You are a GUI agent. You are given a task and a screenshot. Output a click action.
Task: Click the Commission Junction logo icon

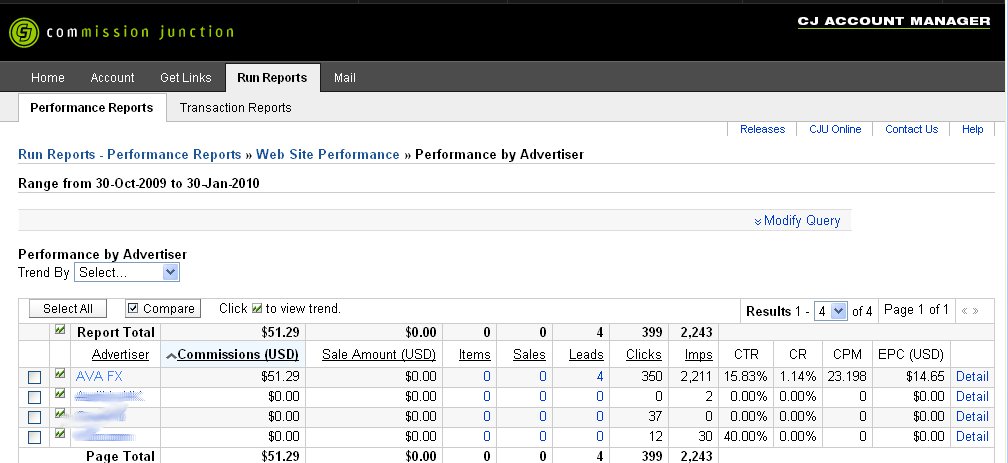24,32
